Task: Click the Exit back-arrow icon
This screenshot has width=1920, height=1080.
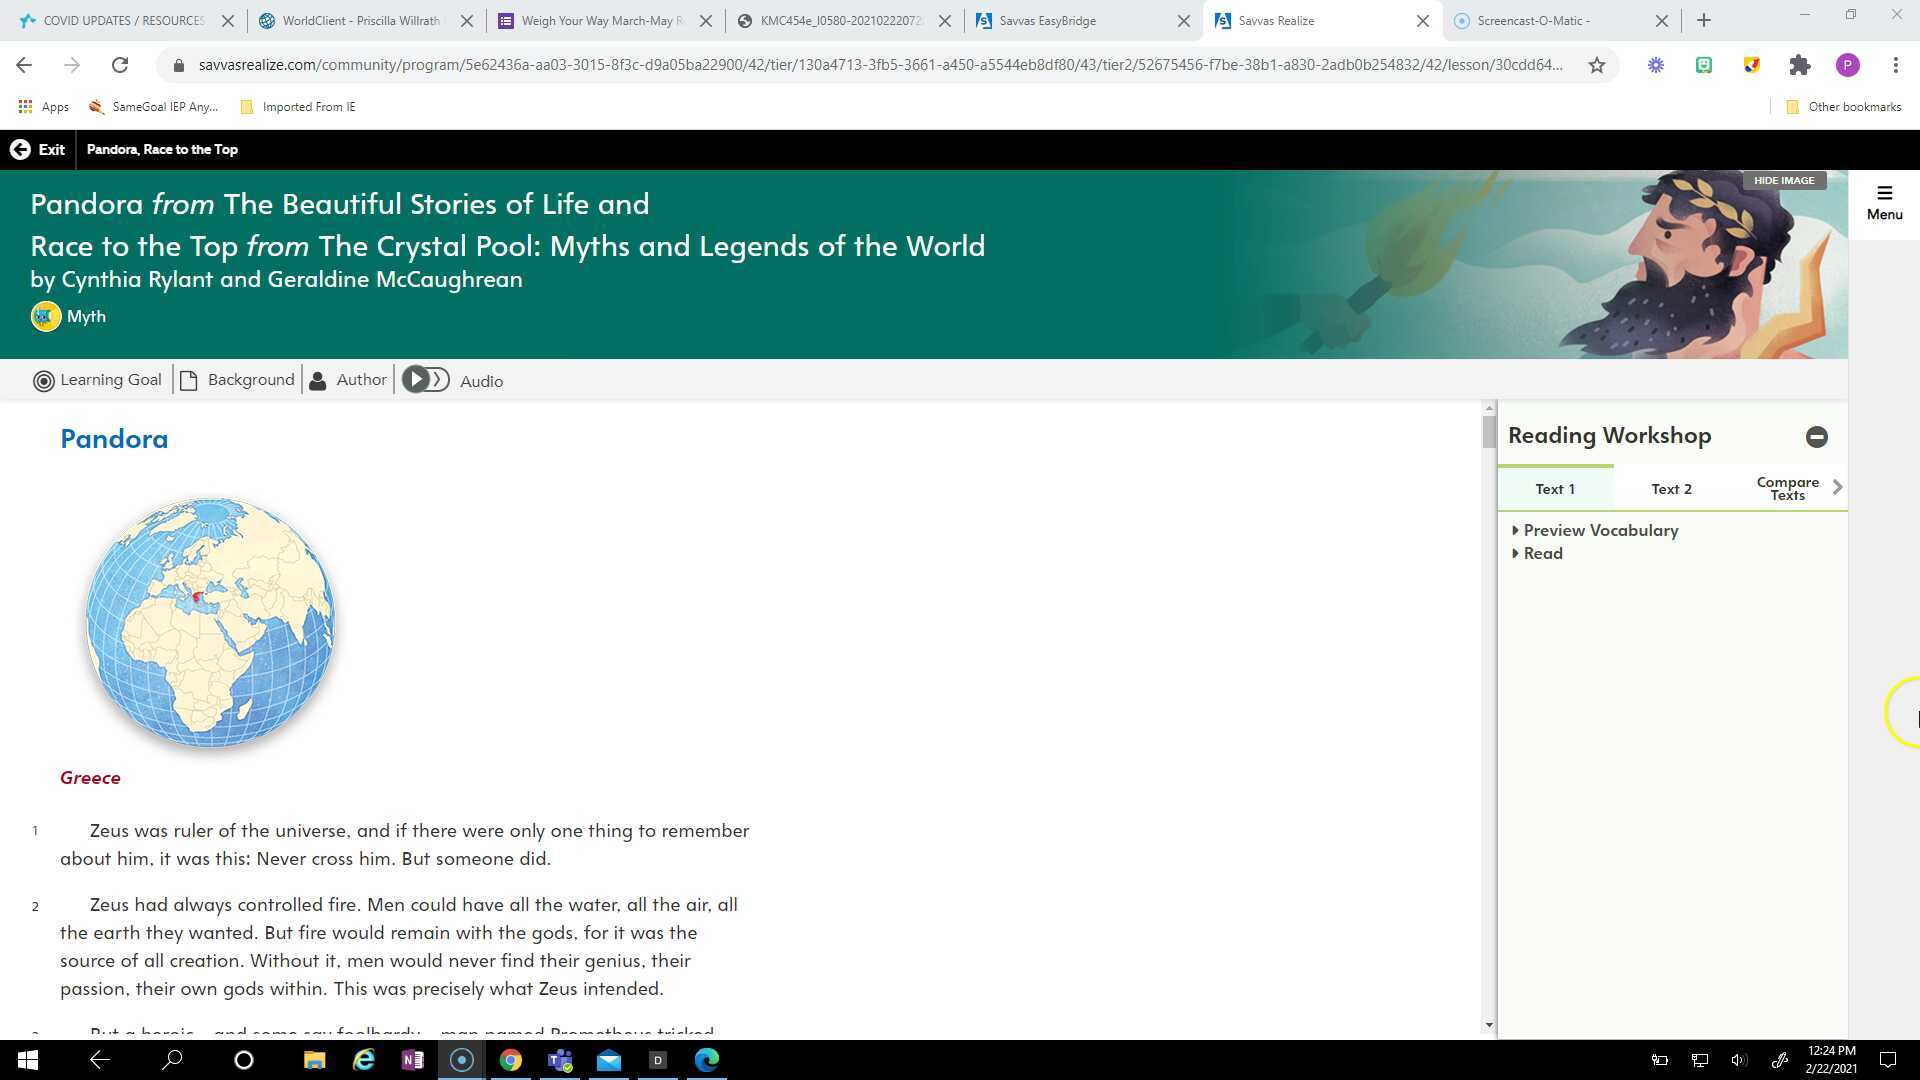Action: point(20,150)
